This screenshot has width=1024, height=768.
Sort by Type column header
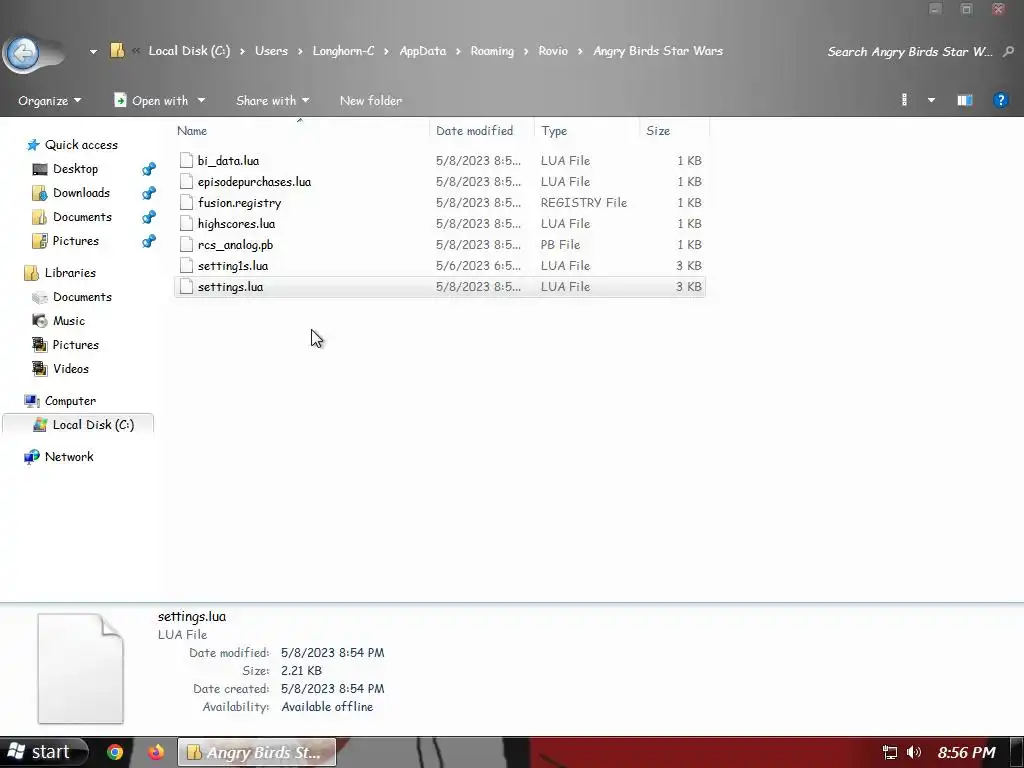click(x=587, y=131)
